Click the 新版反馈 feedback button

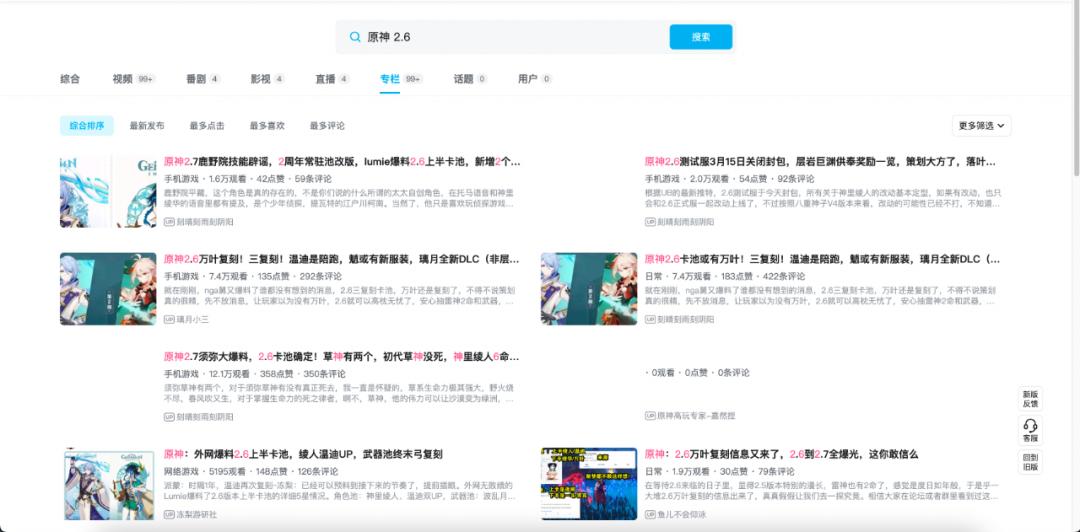click(x=1029, y=398)
